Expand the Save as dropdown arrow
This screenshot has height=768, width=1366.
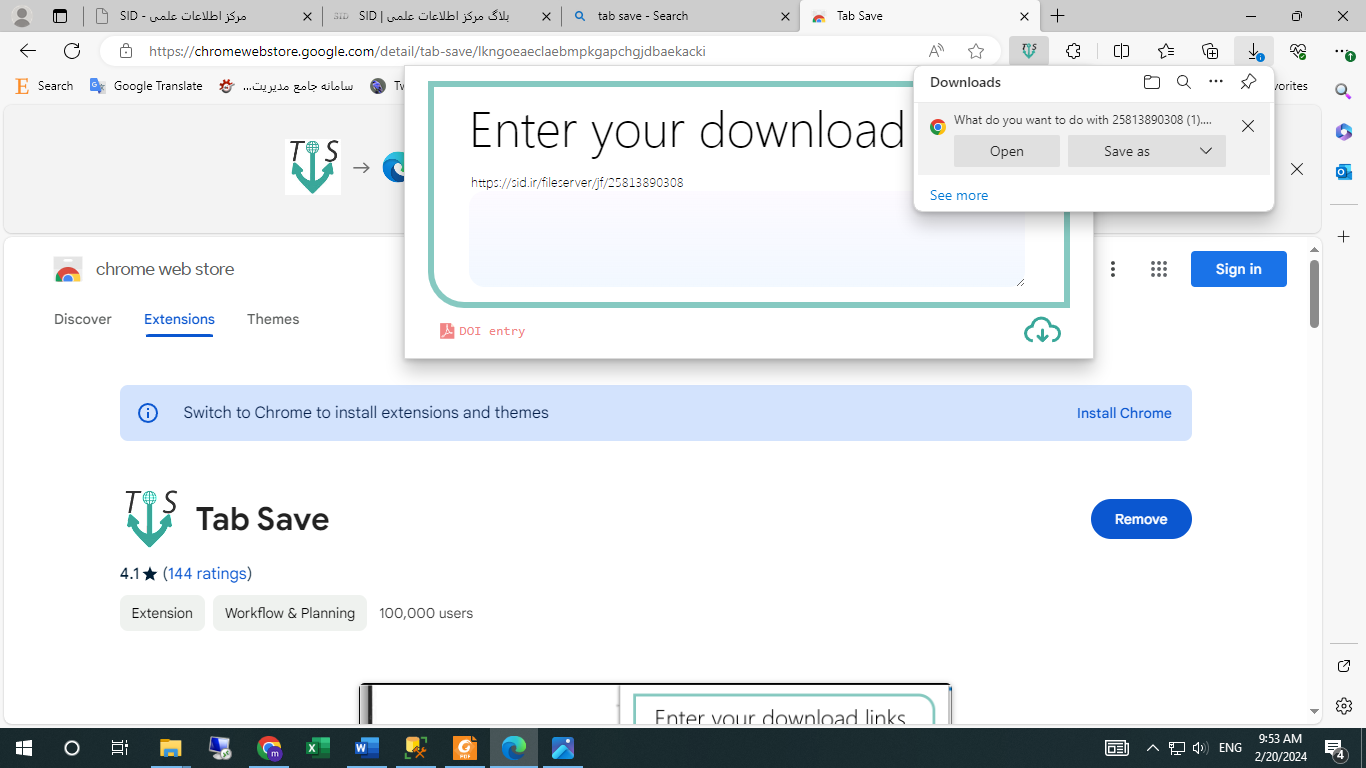point(1206,151)
